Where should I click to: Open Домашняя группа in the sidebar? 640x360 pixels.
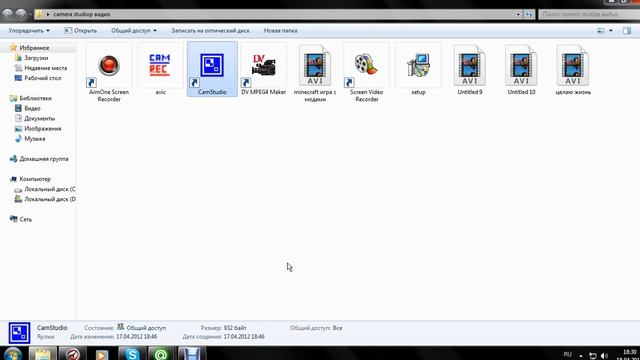tap(44, 159)
